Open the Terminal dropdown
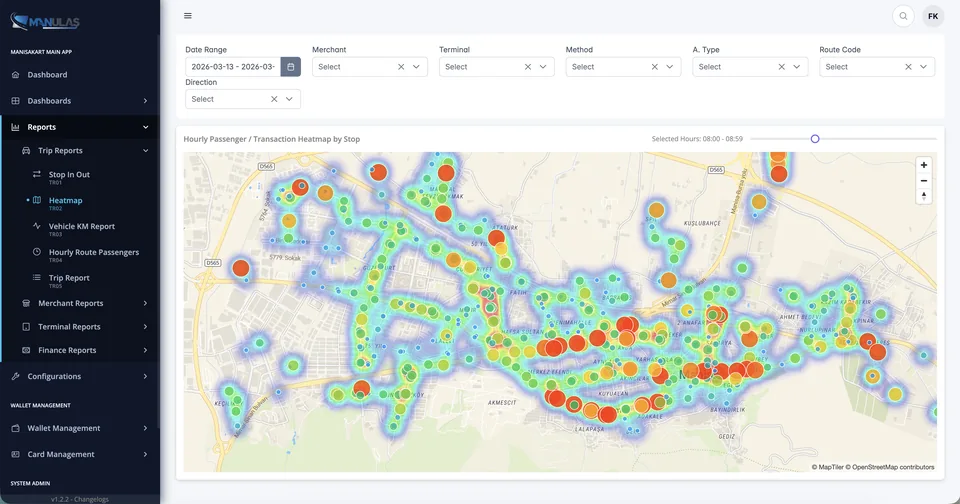Image resolution: width=960 pixels, height=504 pixels. click(543, 67)
